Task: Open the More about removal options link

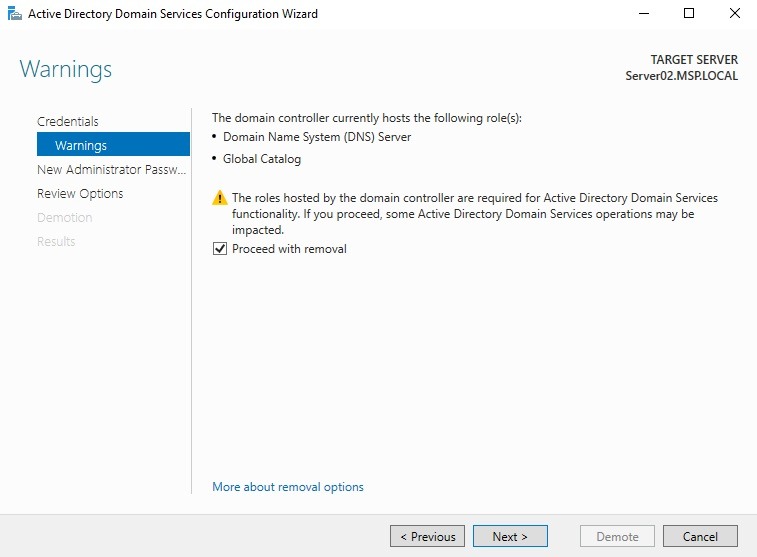Action: (x=288, y=487)
